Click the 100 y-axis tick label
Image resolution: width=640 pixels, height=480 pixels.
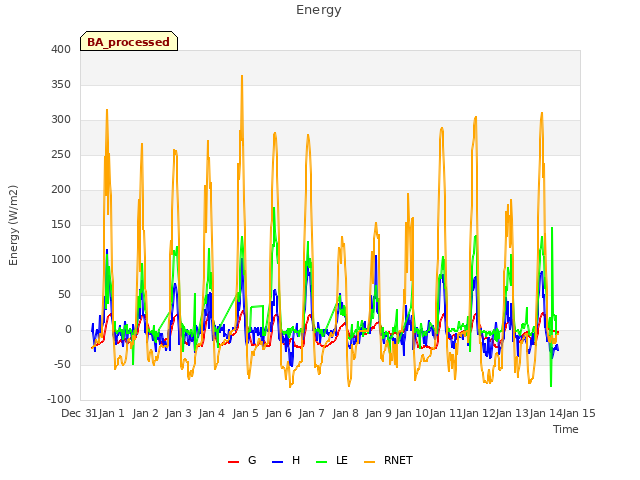61,260
